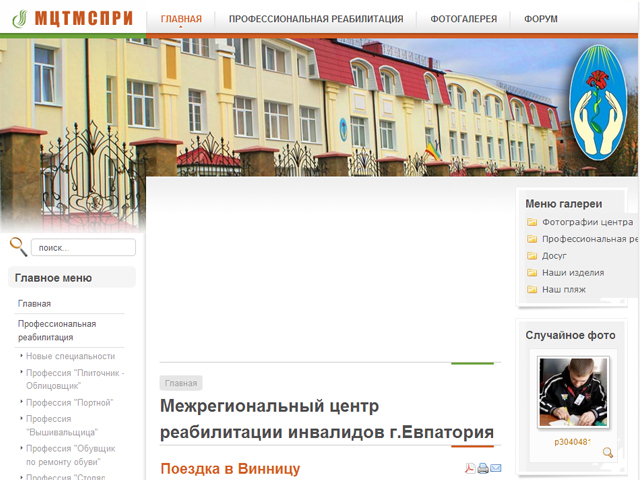Open the random photo thumbnail
The width and height of the screenshot is (640, 480).
[573, 392]
